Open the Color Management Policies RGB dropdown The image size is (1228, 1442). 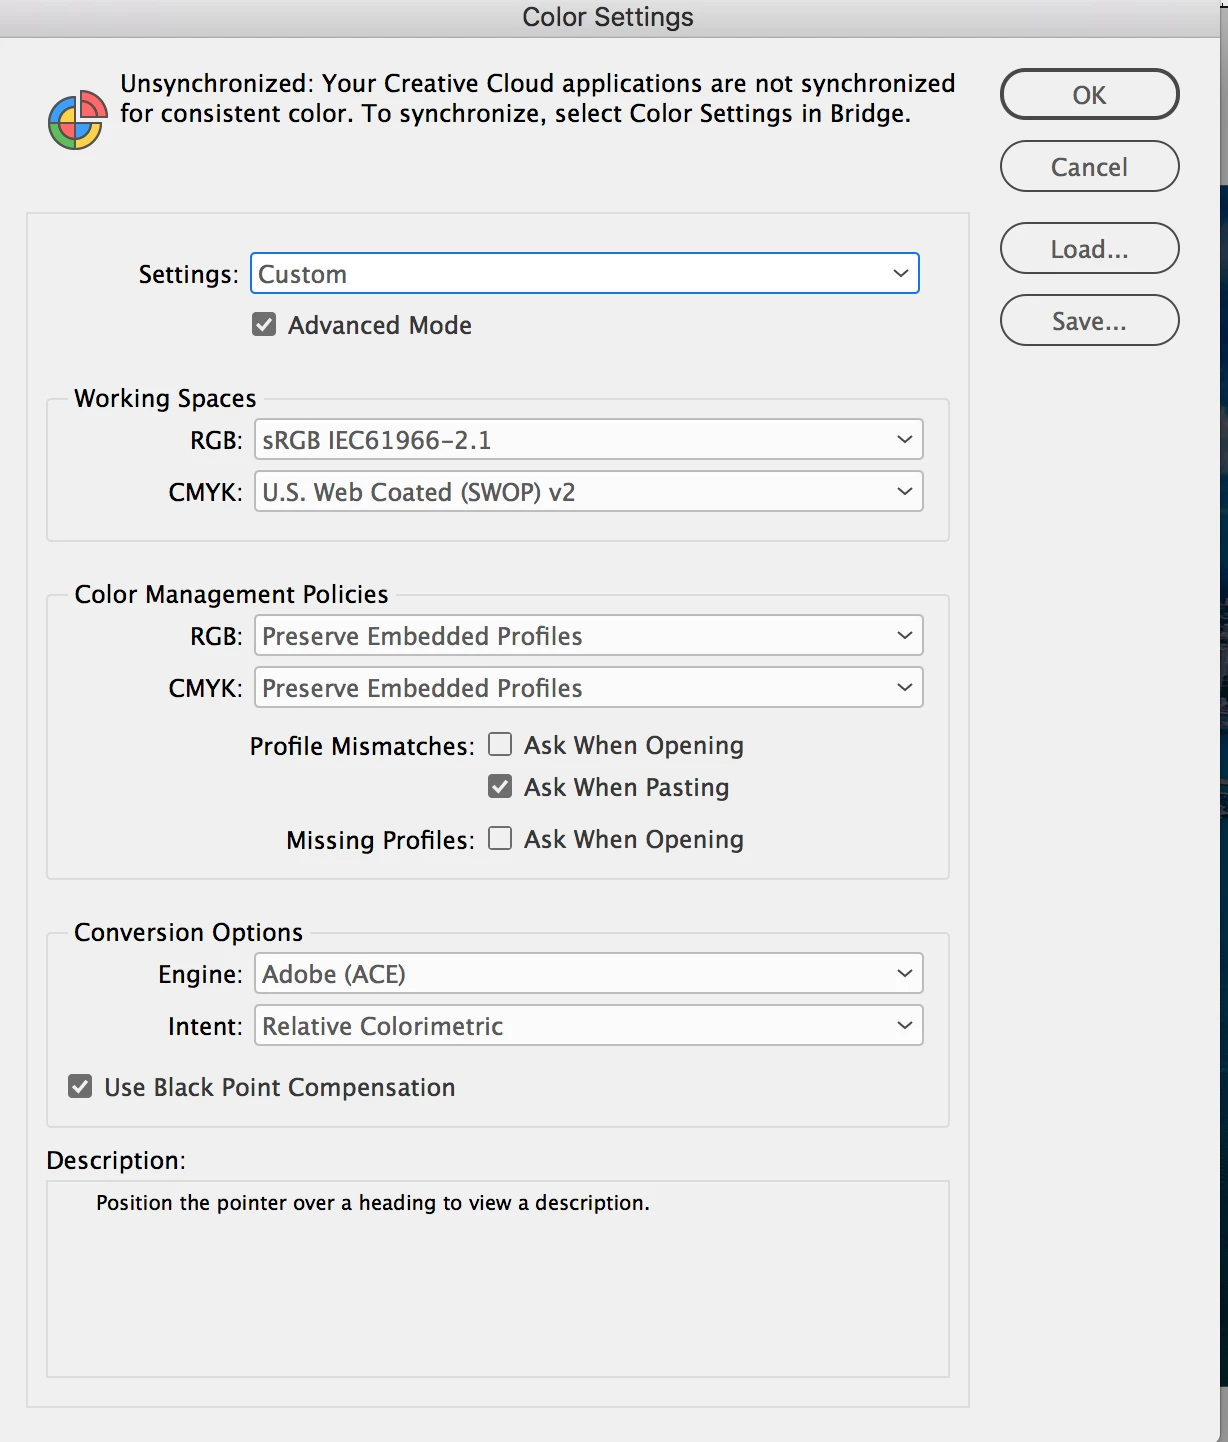click(589, 635)
